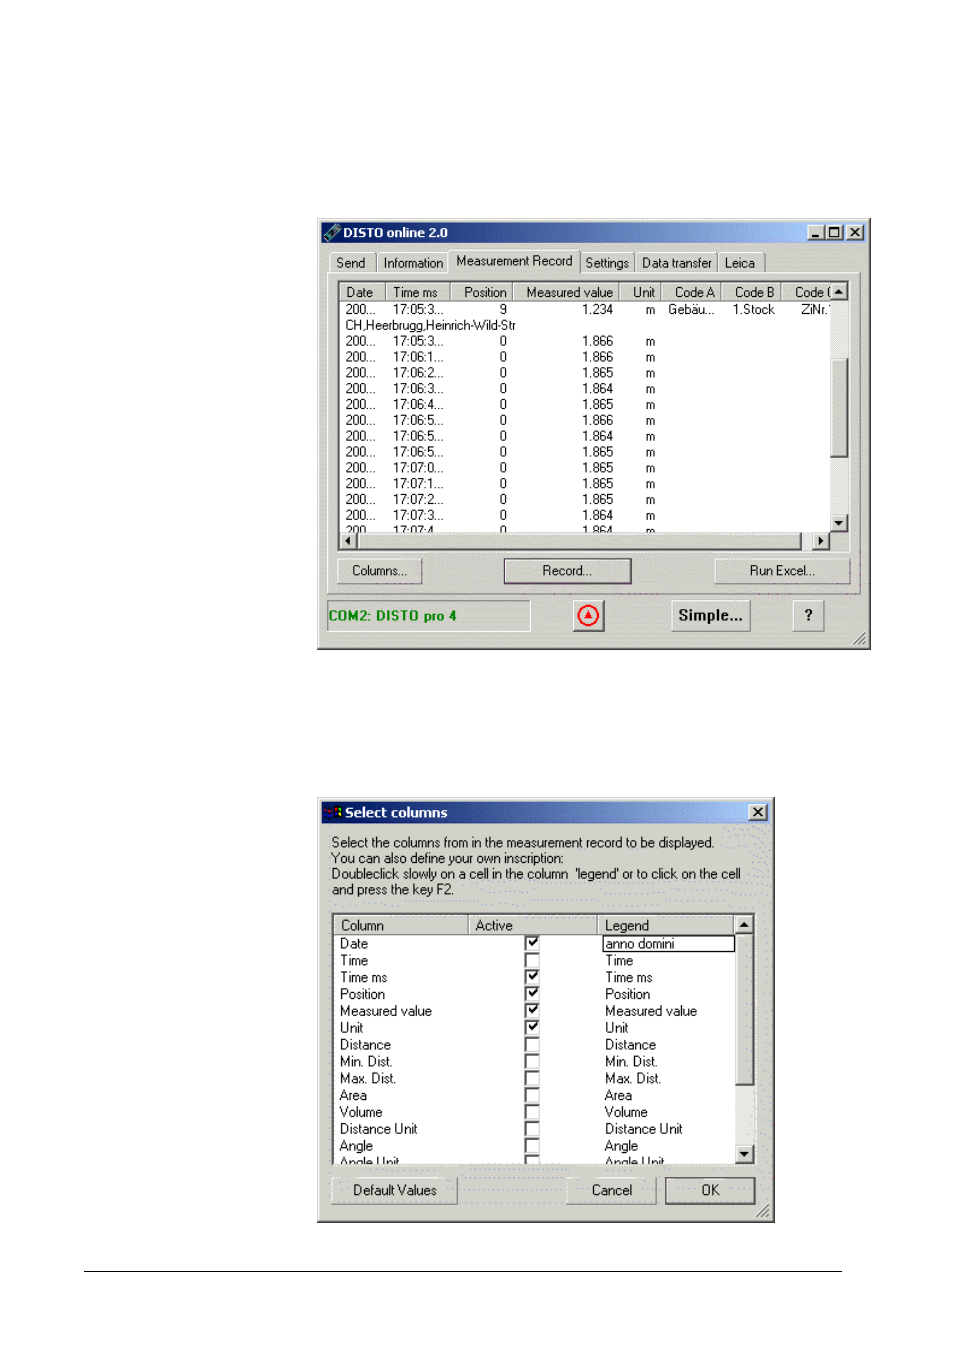Click the Run Excel... button
This screenshot has width=954, height=1350.
coord(782,571)
